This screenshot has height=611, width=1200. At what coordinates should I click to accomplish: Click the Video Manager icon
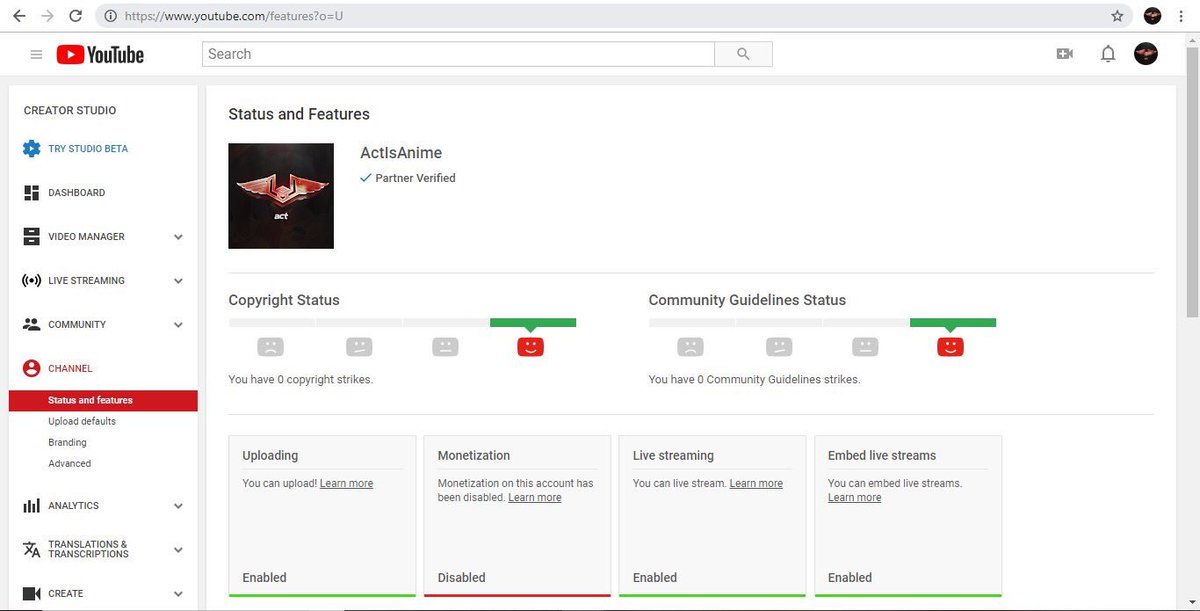tap(31, 237)
